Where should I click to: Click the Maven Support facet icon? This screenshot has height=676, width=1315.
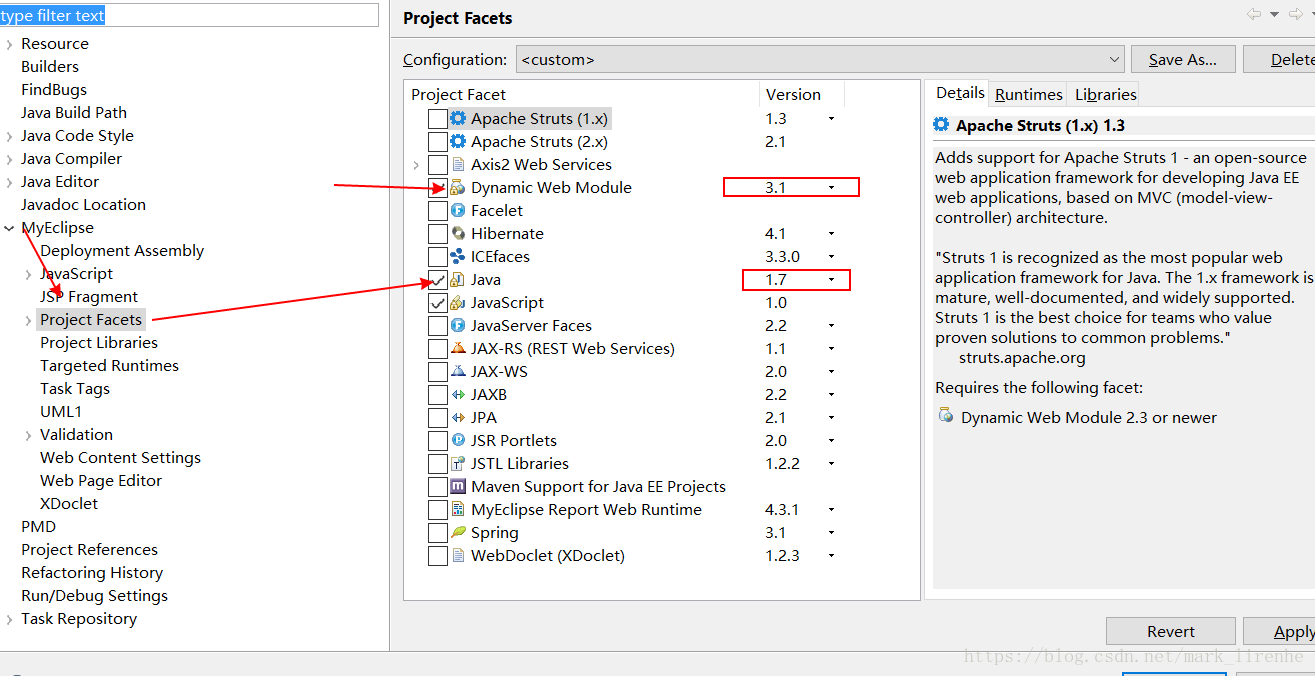458,486
